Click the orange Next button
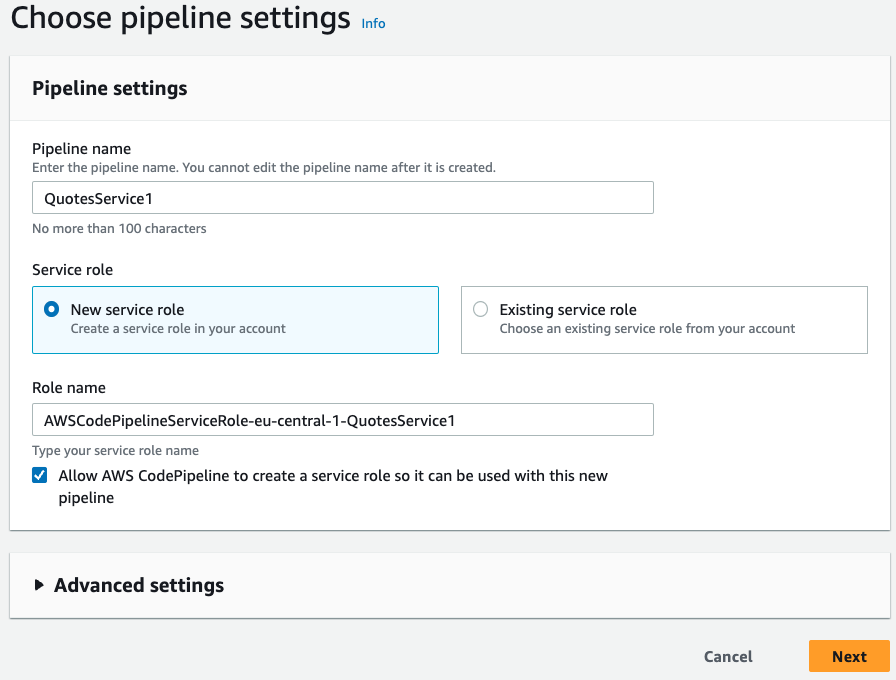The width and height of the screenshot is (896, 680). click(849, 657)
